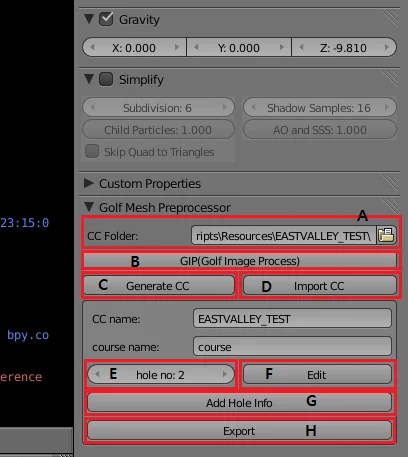Viewport: 408px width, 457px height.
Task: Click the Import CC button
Action: tap(320, 286)
